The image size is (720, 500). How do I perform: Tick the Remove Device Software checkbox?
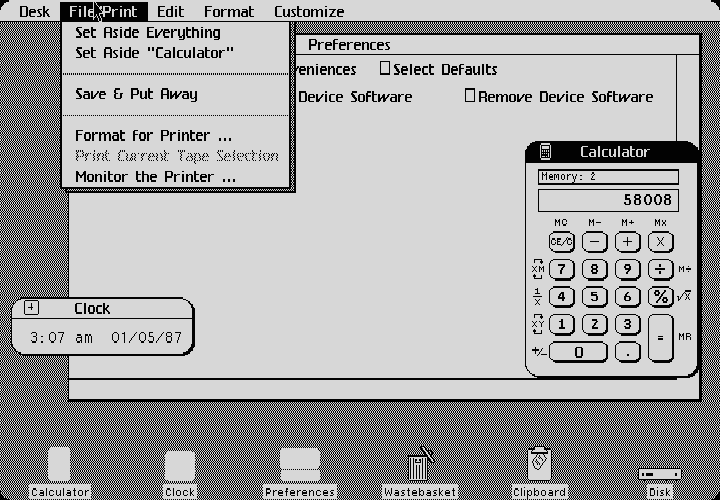pos(470,97)
